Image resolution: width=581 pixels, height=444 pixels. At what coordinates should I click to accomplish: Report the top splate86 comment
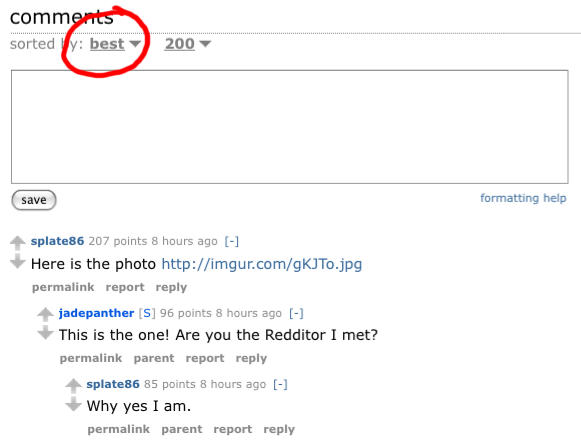pyautogui.click(x=125, y=287)
